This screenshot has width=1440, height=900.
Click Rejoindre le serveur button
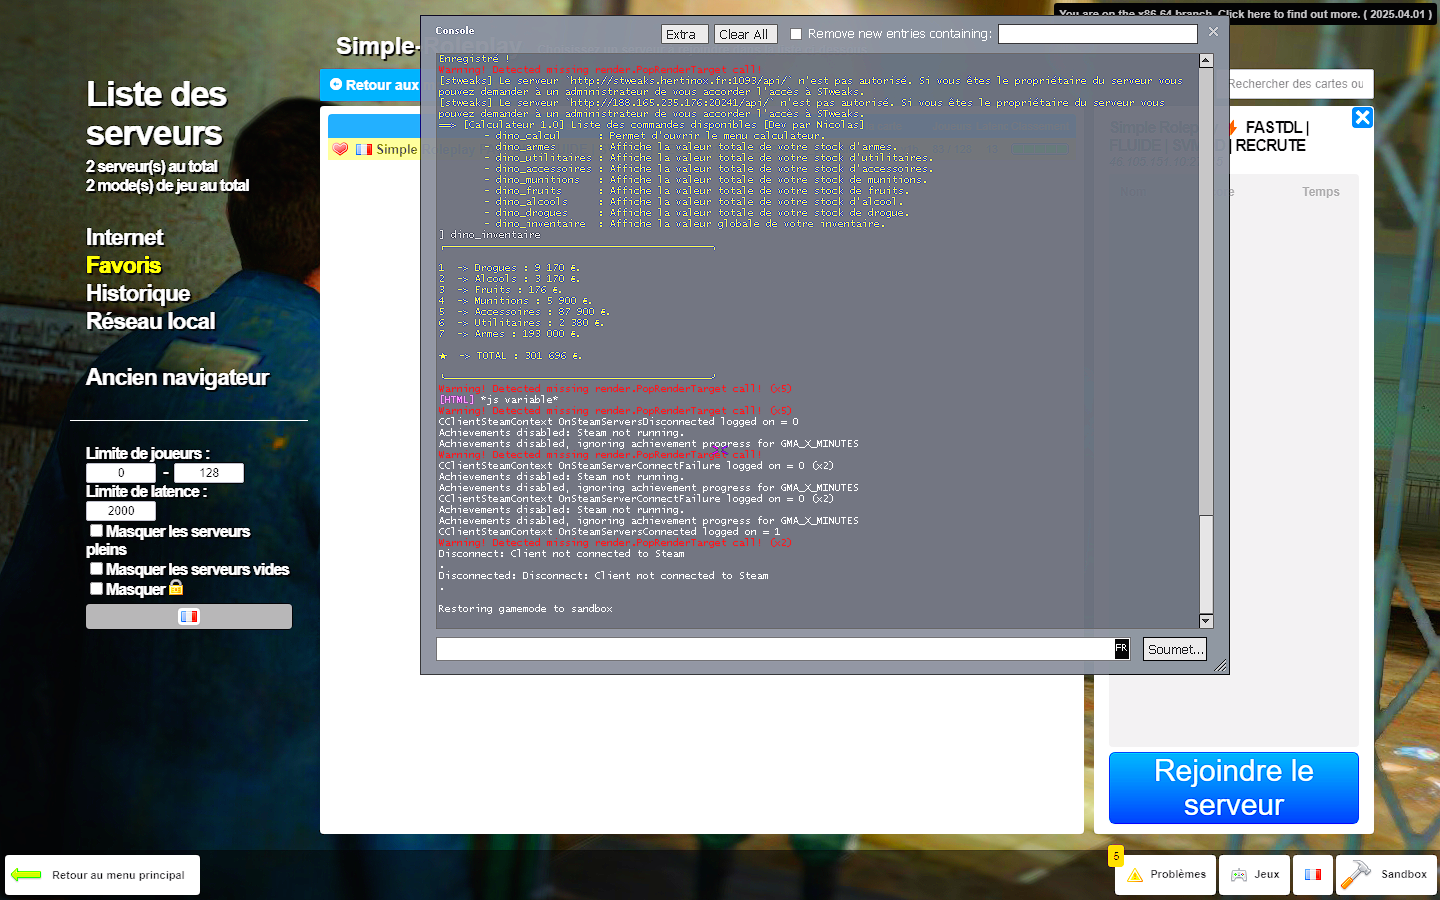pos(1234,788)
